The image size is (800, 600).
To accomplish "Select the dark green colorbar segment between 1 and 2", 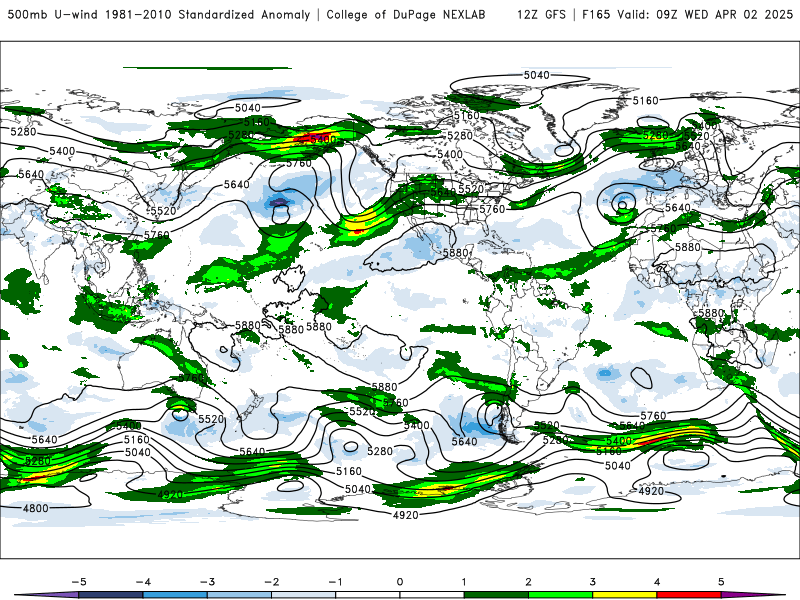I will pyautogui.click(x=496, y=595).
